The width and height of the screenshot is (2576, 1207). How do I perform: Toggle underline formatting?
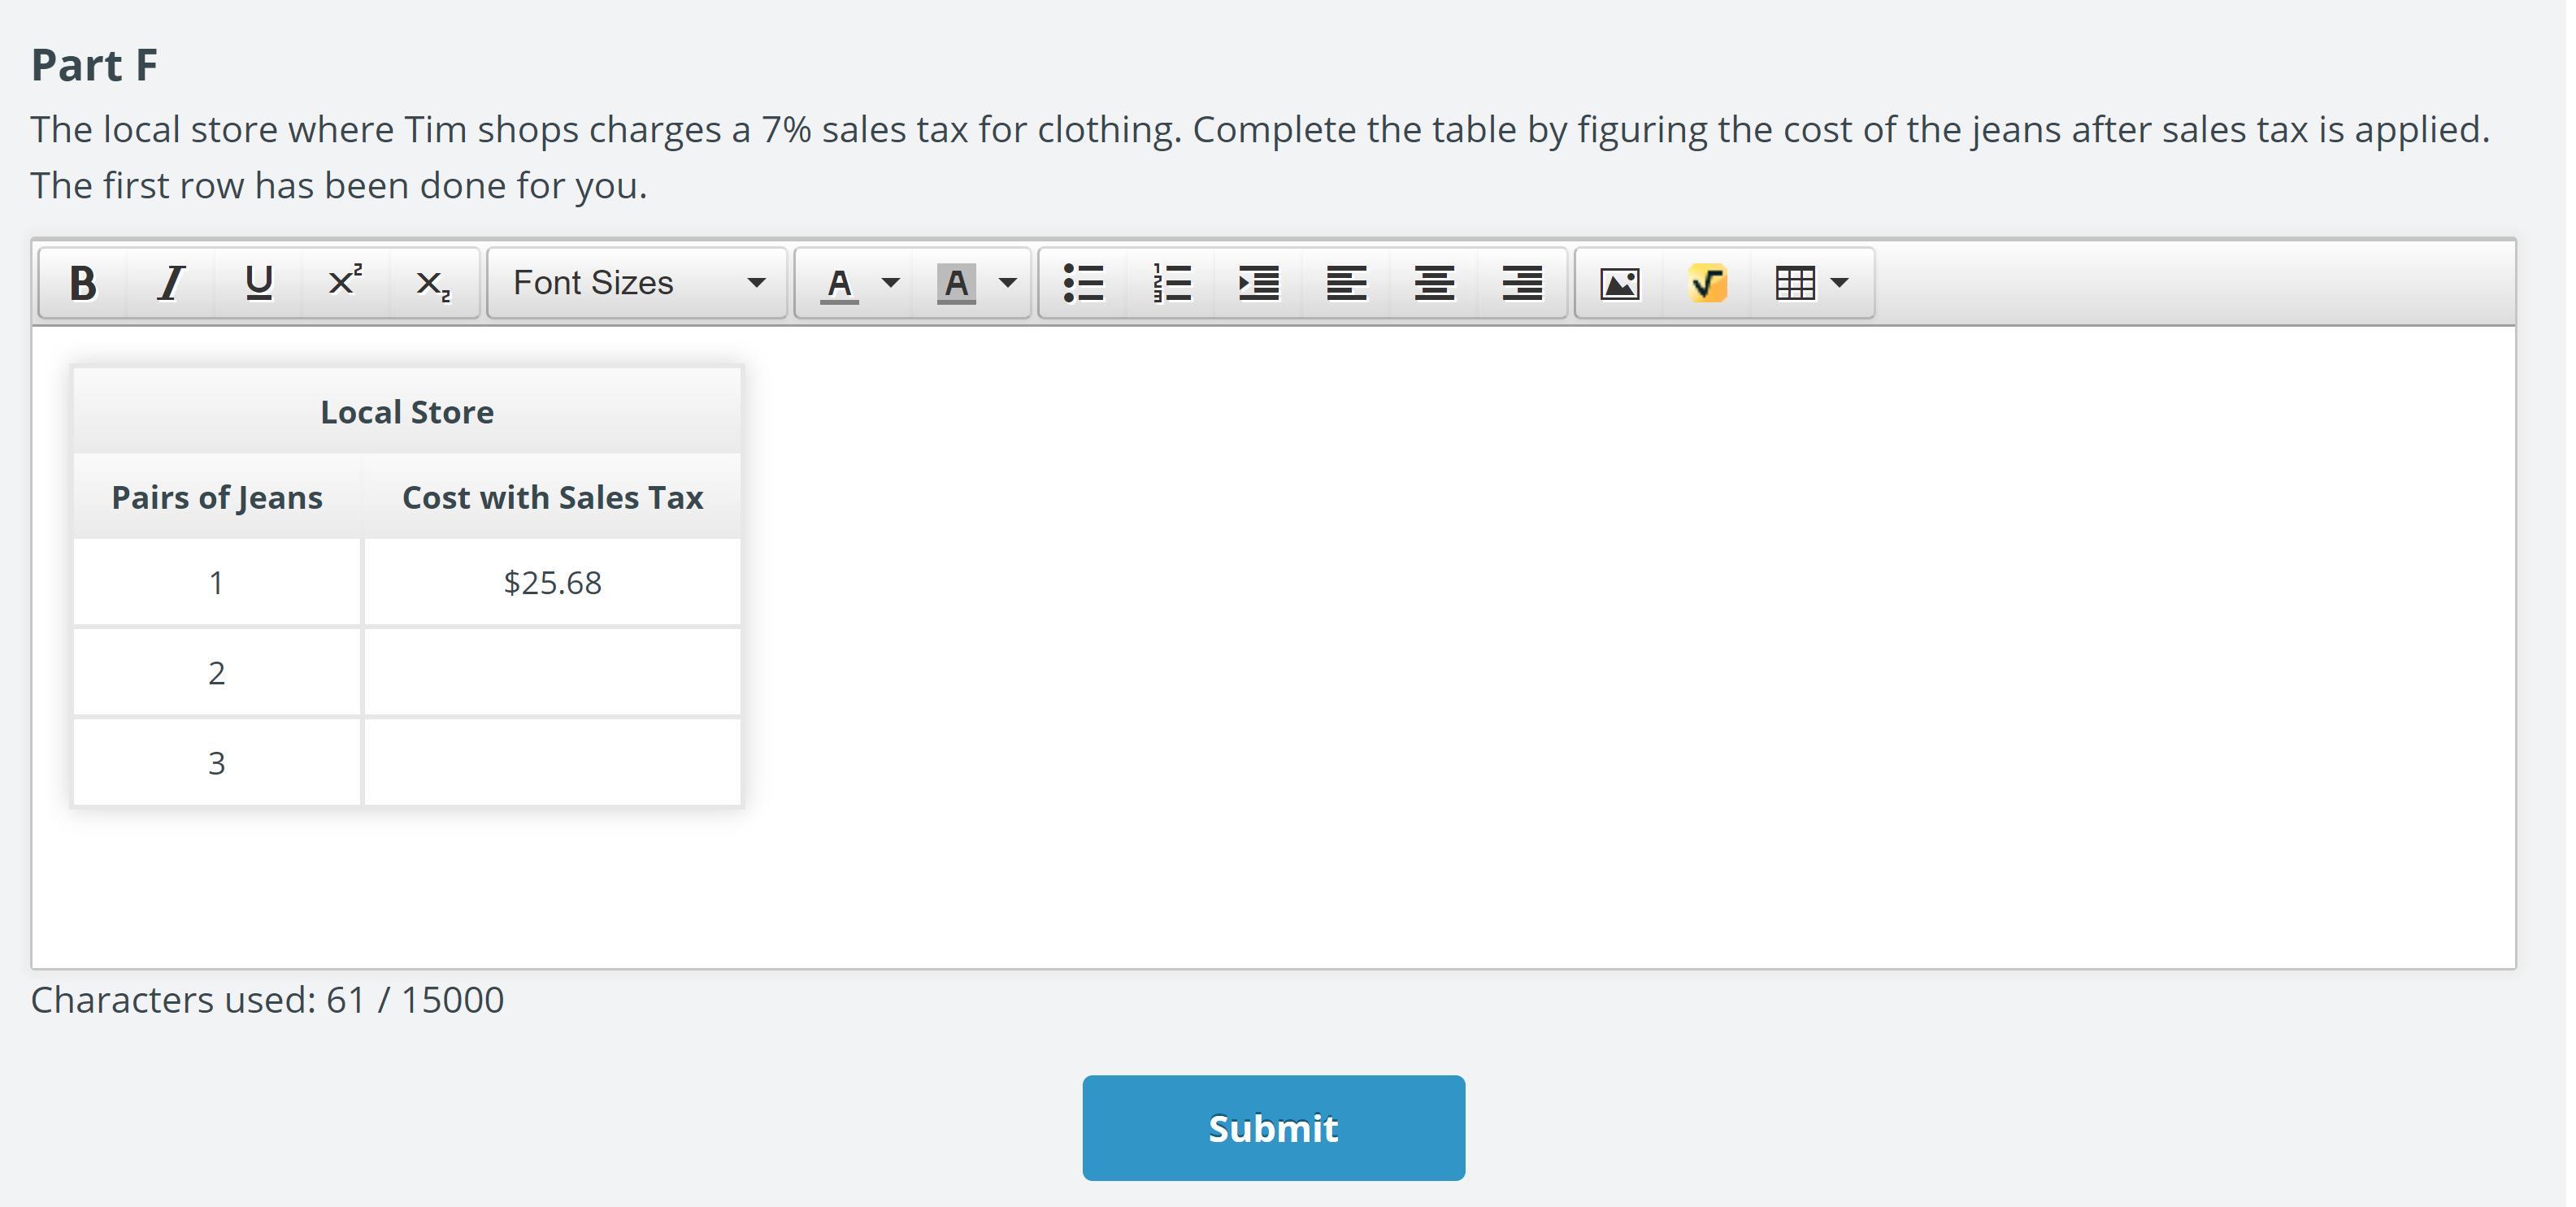(259, 283)
